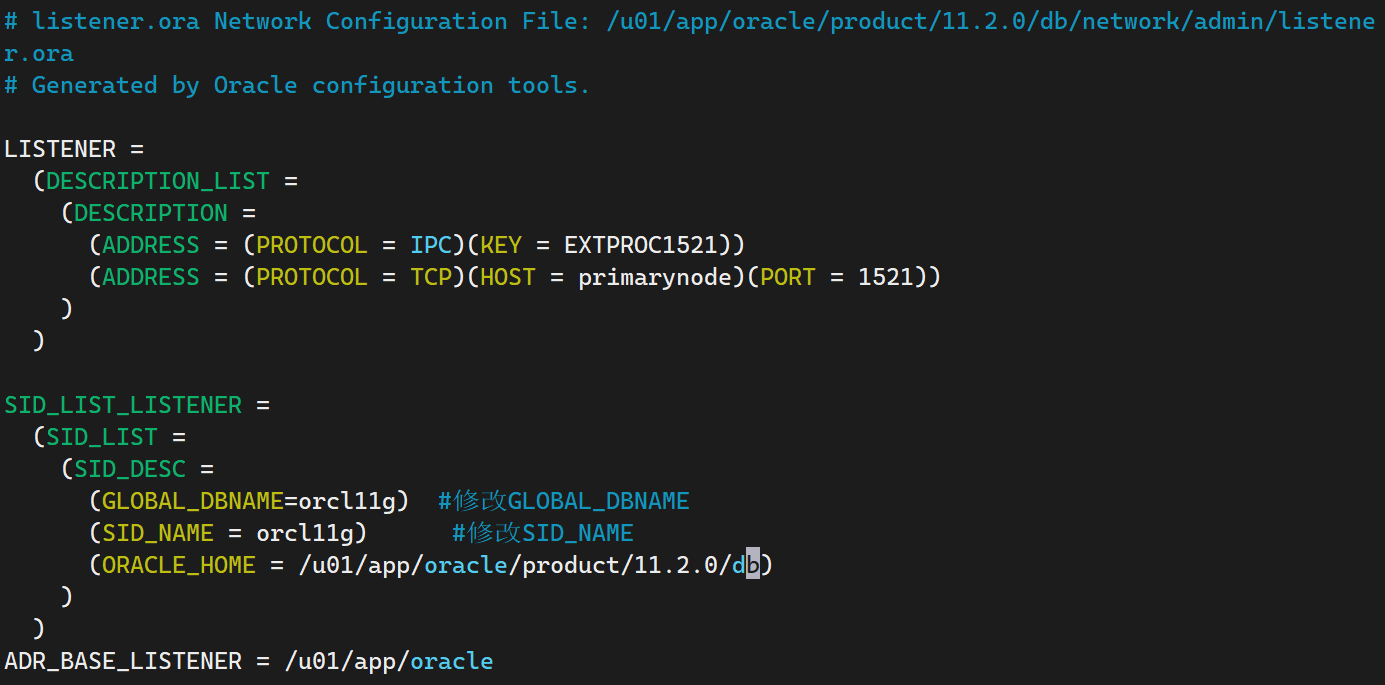Click the IPC protocol value
This screenshot has width=1385, height=685.
pyautogui.click(x=431, y=245)
